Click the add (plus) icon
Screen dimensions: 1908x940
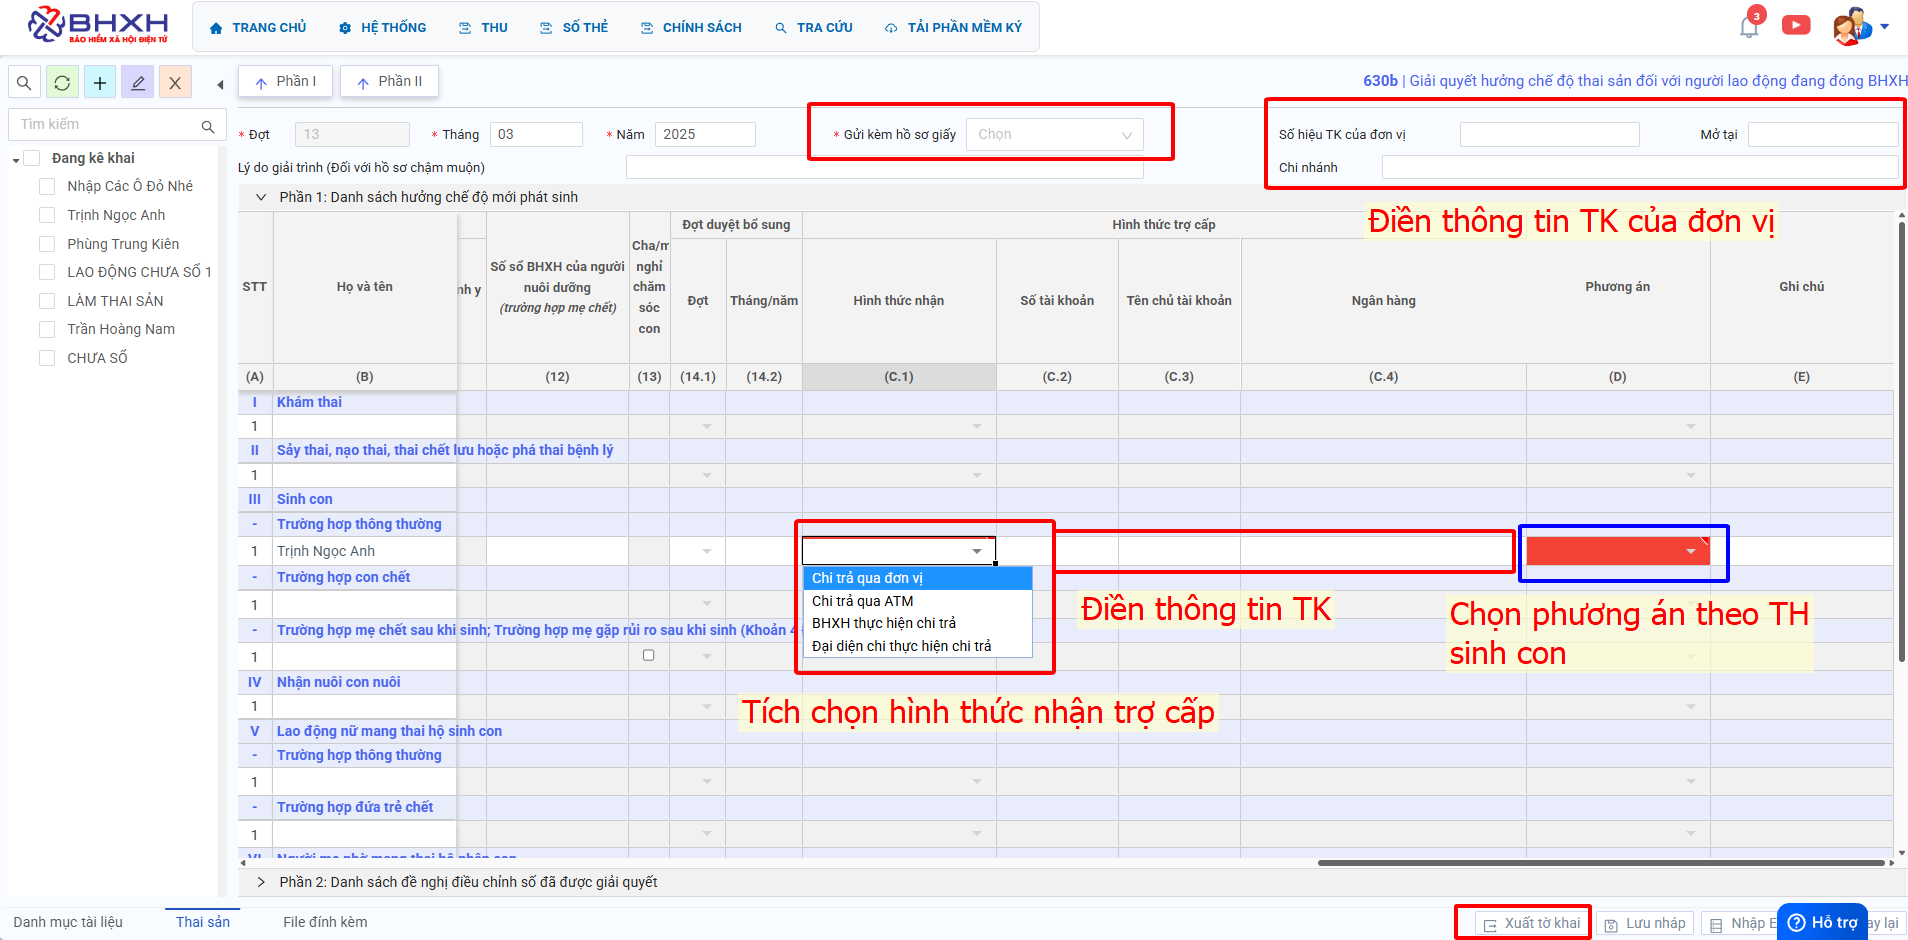[100, 83]
